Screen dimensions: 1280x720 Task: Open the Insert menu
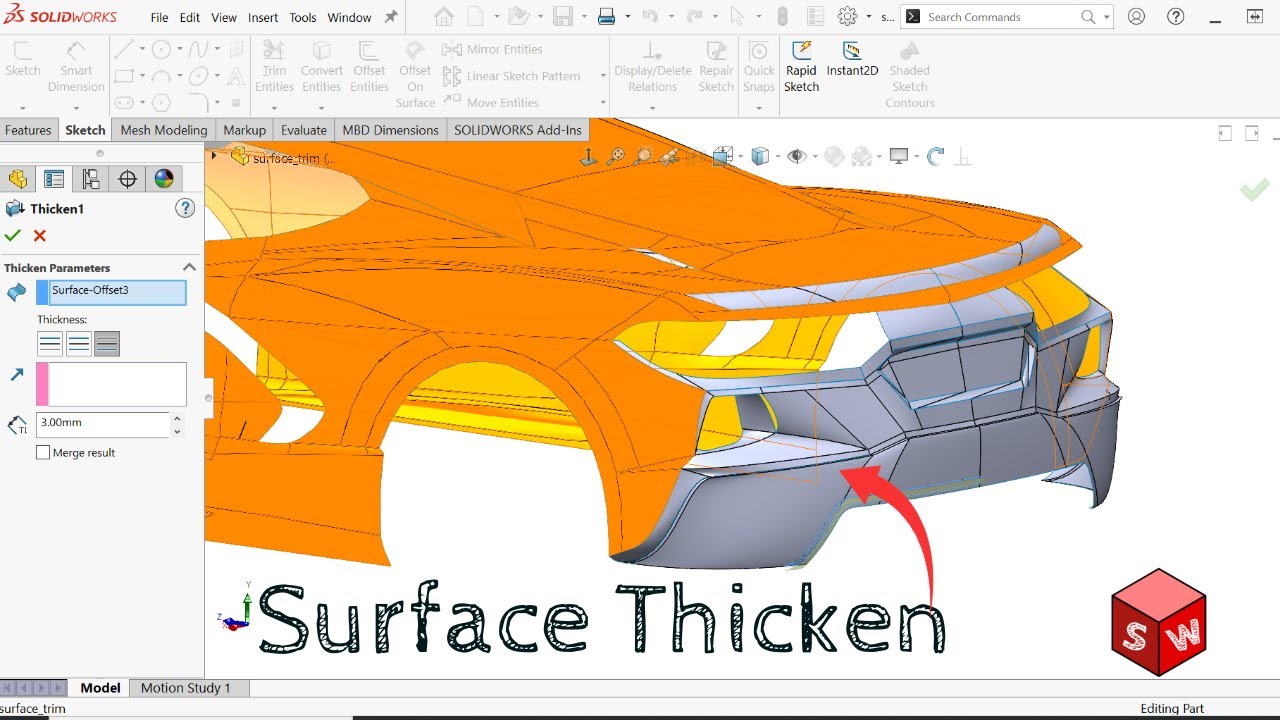tap(263, 18)
